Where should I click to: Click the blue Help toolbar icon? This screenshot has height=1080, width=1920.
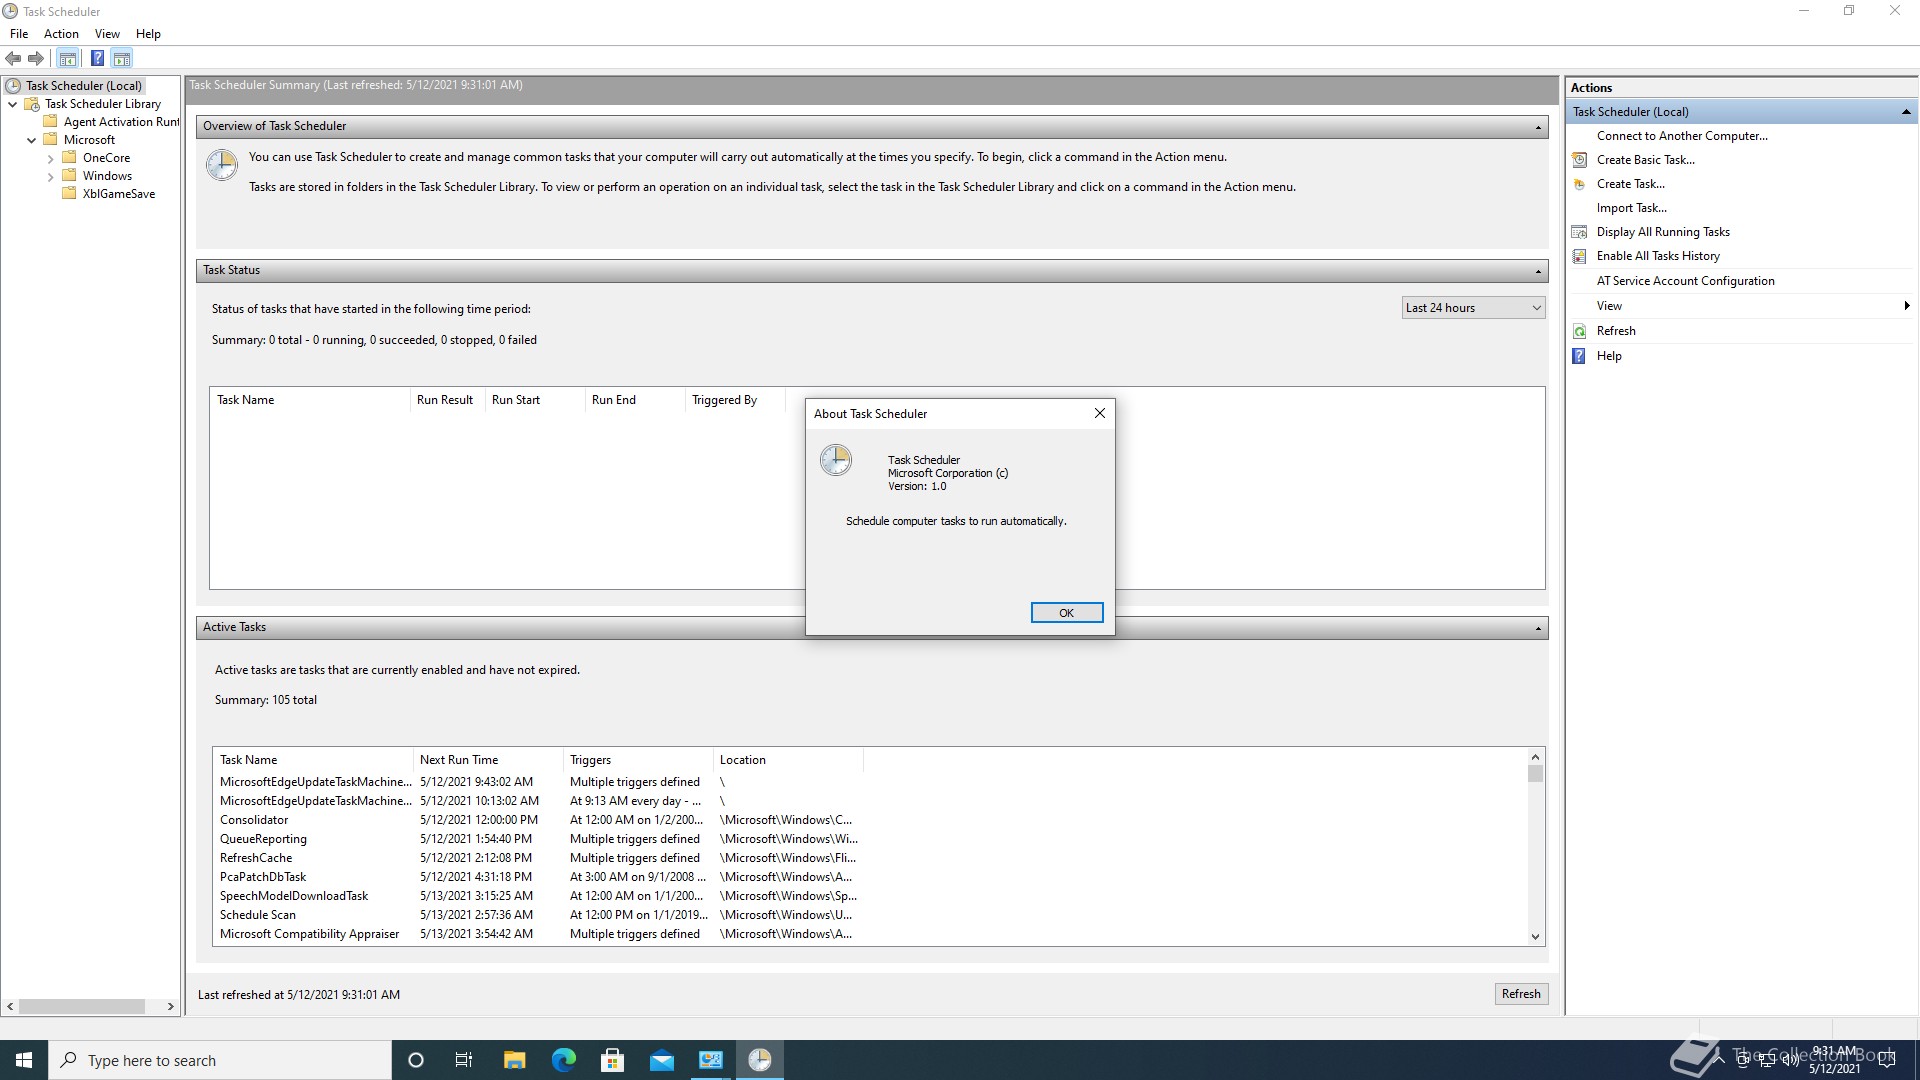coord(97,58)
